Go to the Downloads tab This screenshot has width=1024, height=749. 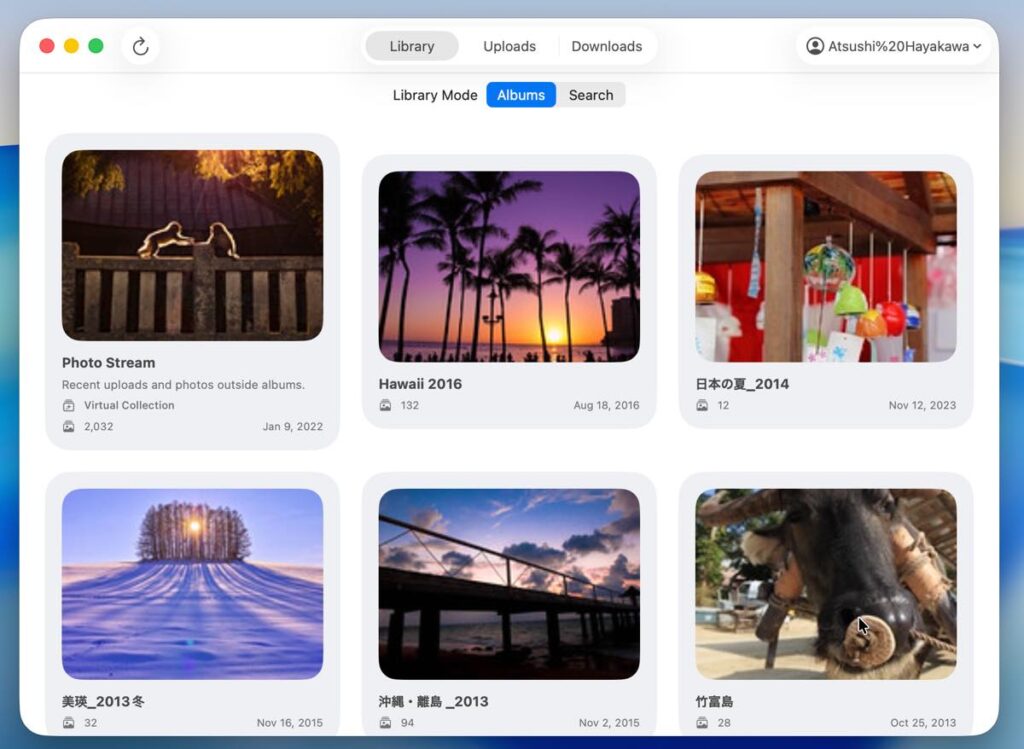[606, 46]
